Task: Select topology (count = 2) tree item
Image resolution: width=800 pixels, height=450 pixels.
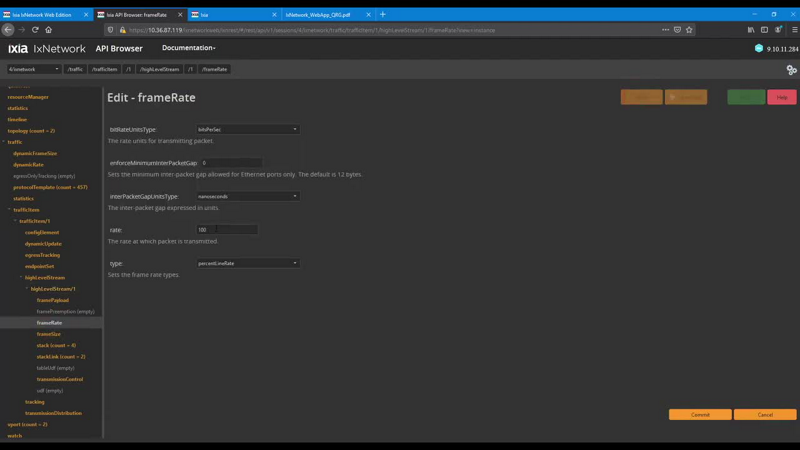Action: coord(31,131)
